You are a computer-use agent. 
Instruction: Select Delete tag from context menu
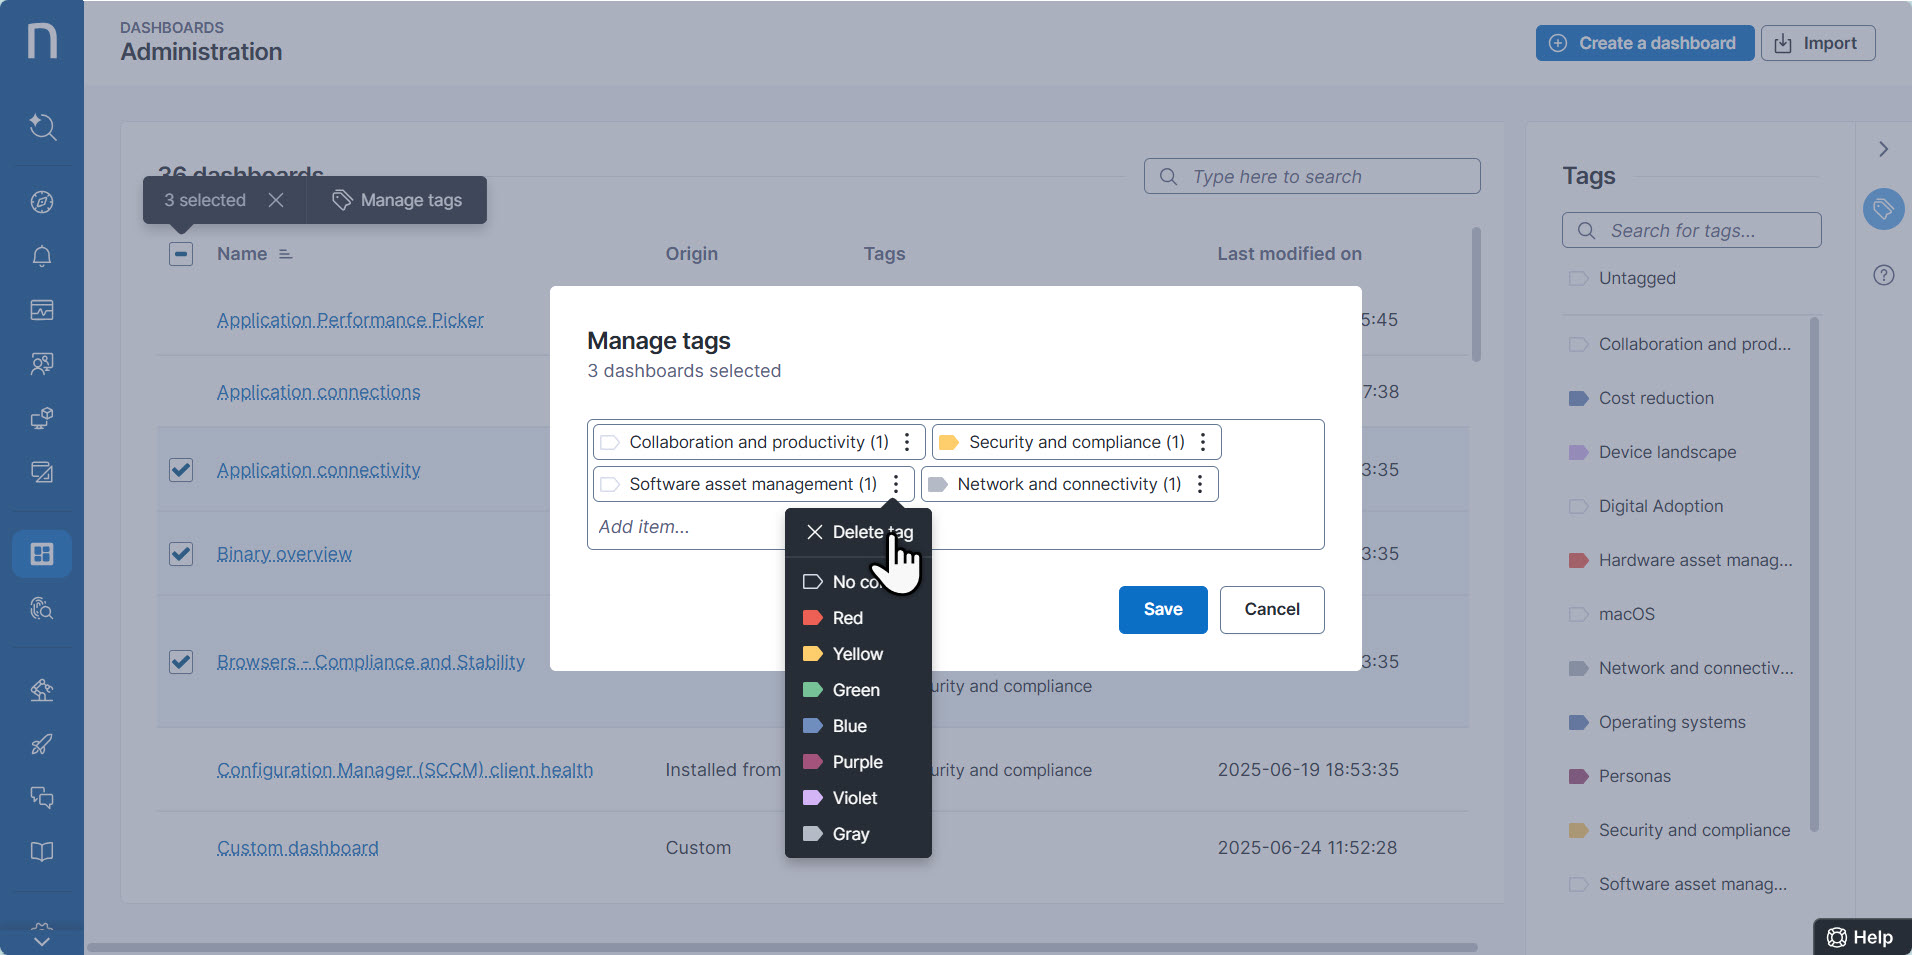(865, 532)
